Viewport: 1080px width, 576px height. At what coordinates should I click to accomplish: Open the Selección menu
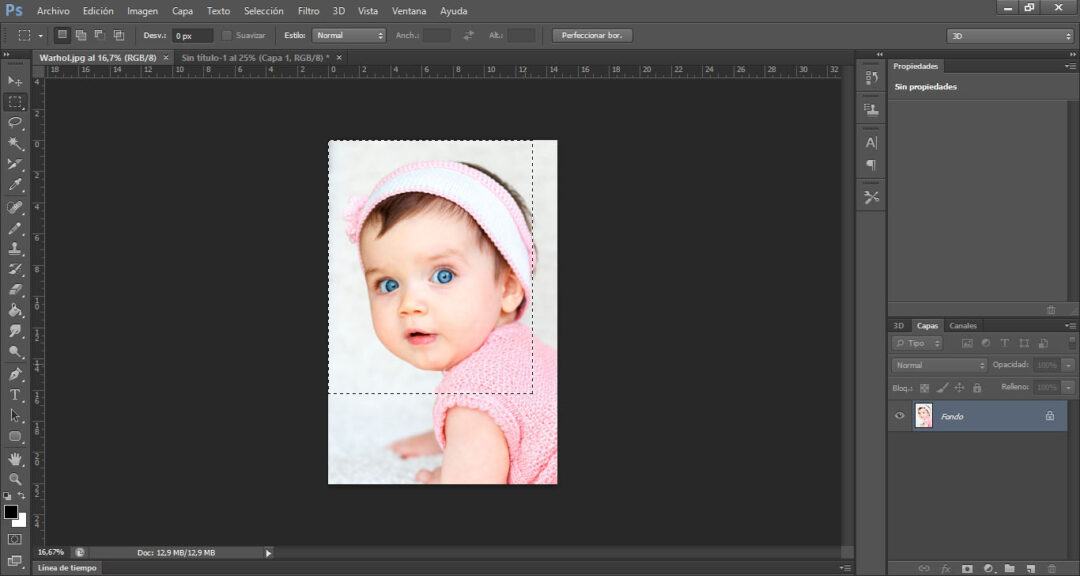pyautogui.click(x=264, y=11)
